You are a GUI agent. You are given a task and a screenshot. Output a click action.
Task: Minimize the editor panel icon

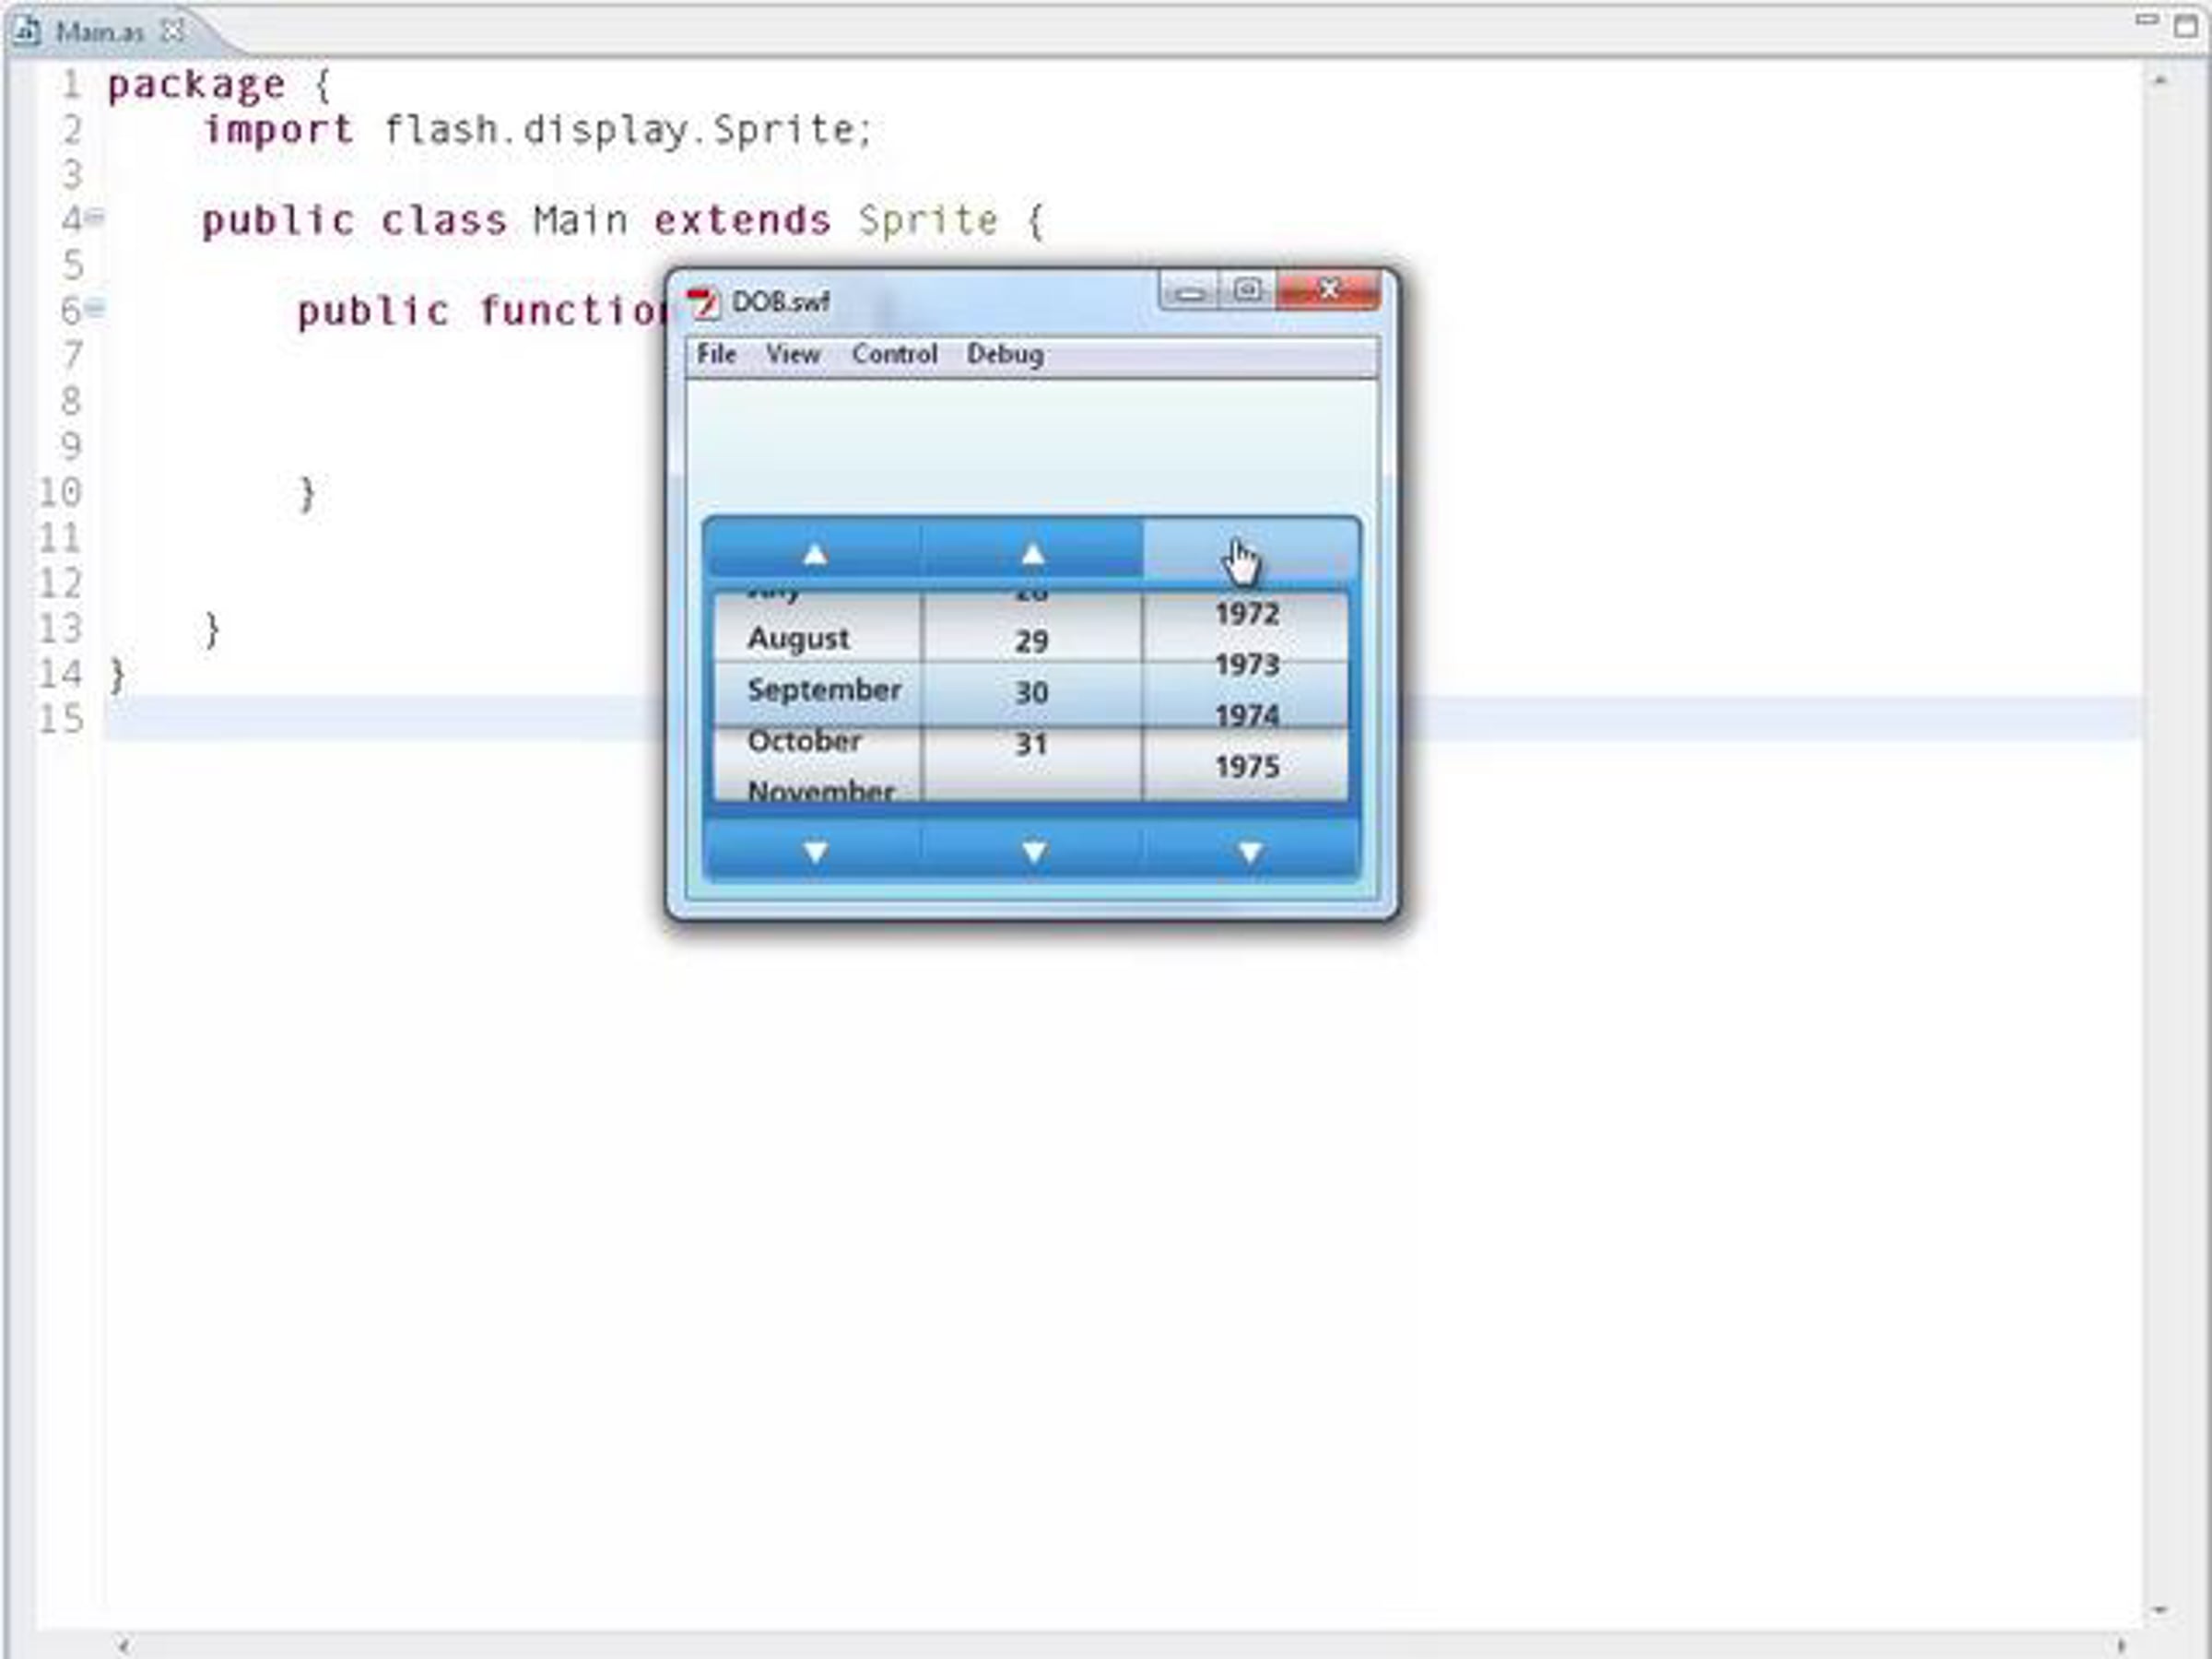click(2146, 20)
